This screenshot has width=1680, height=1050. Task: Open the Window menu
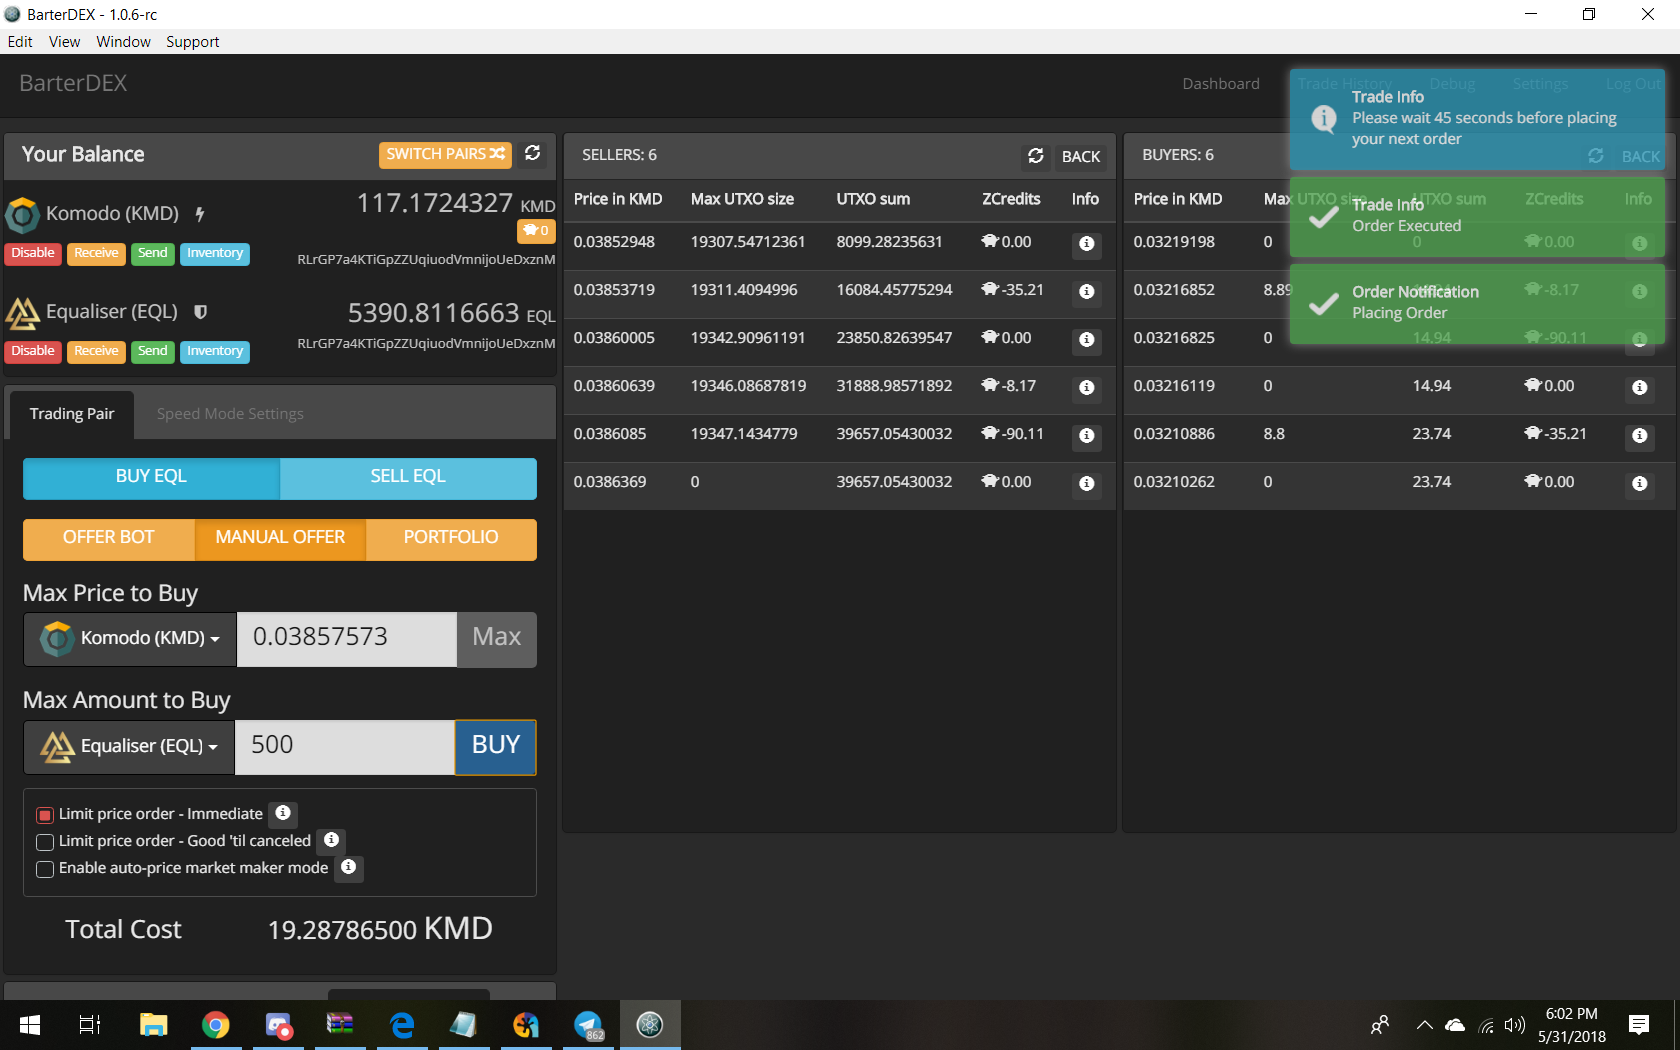[123, 42]
